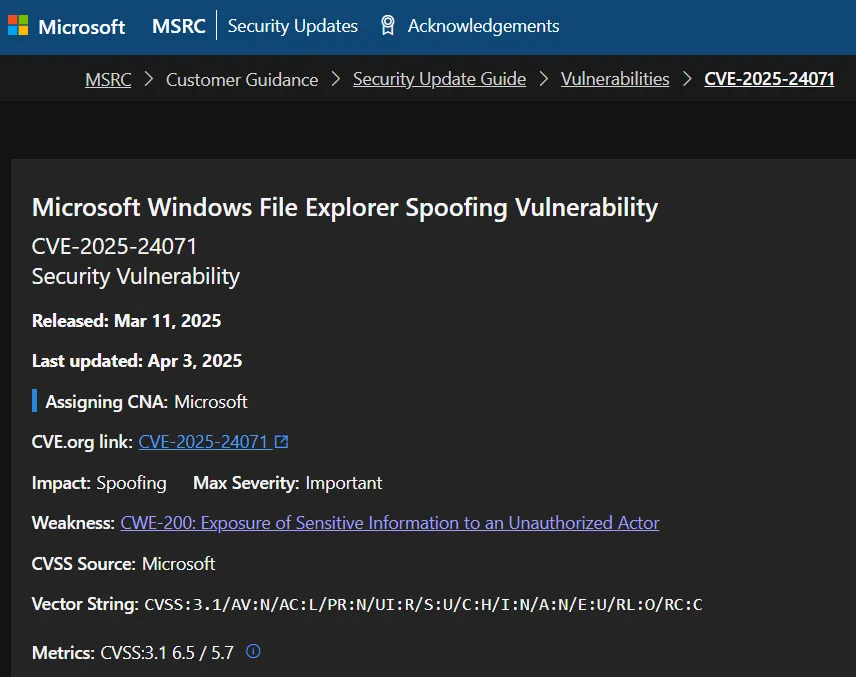Click the external link icon beside CVE-2025-24071

coord(282,441)
